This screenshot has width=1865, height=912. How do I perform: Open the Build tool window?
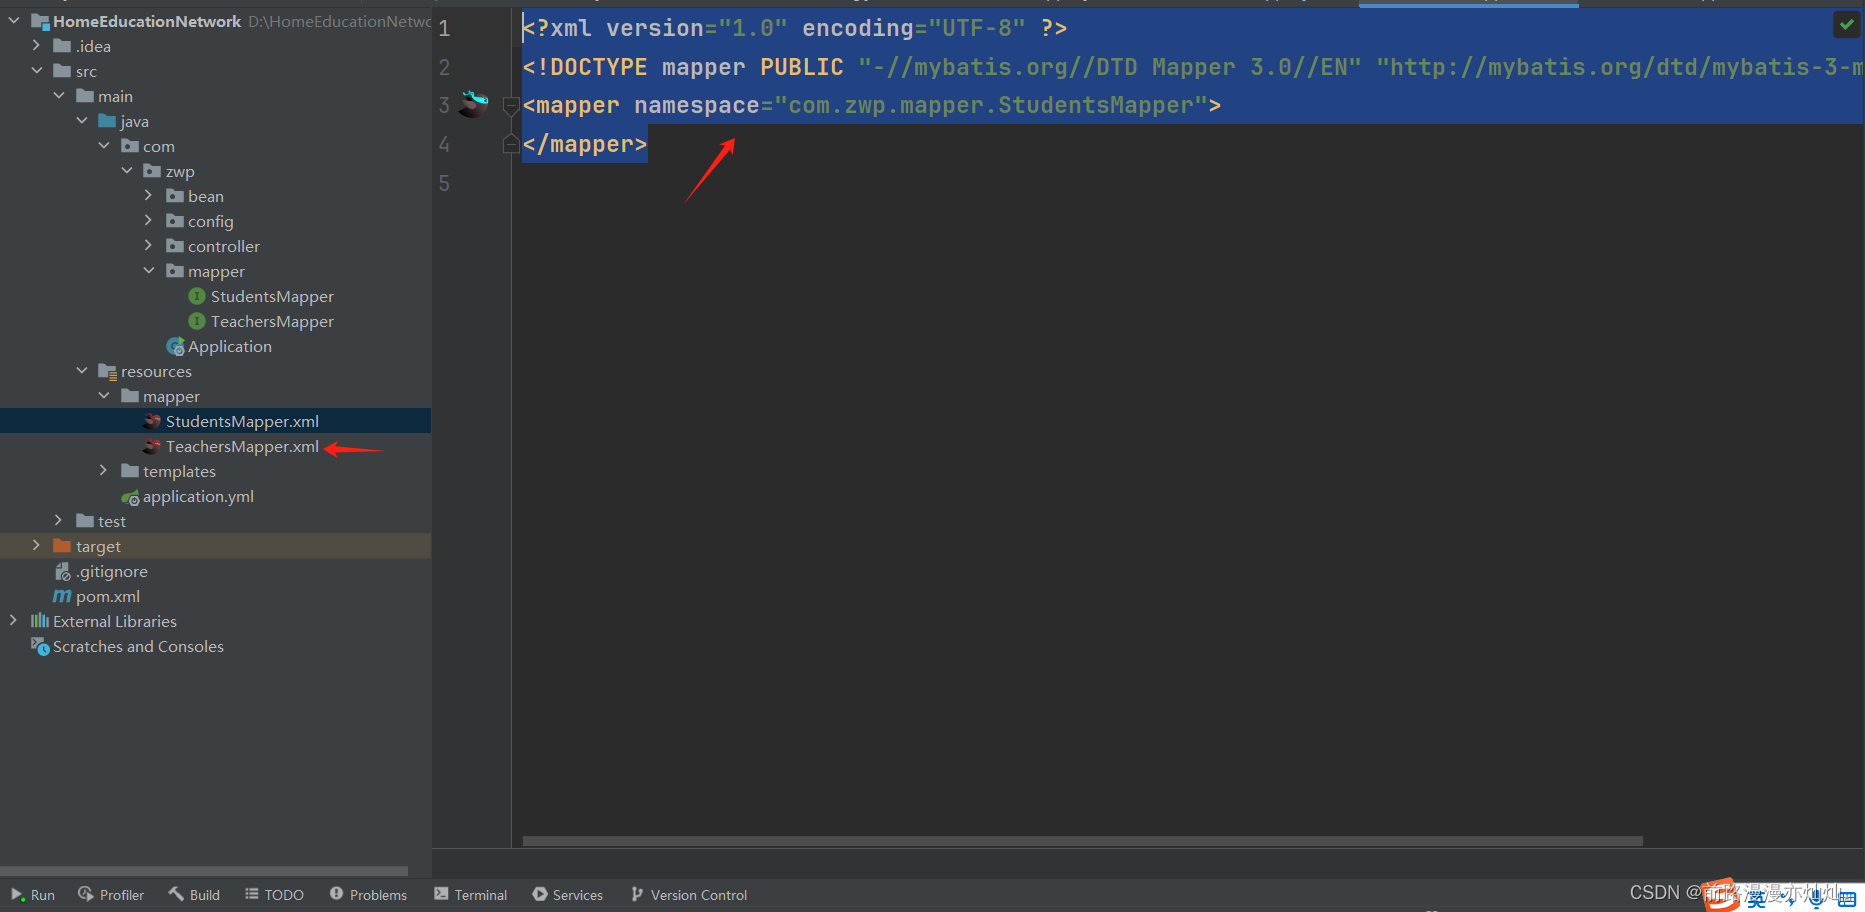(x=194, y=895)
